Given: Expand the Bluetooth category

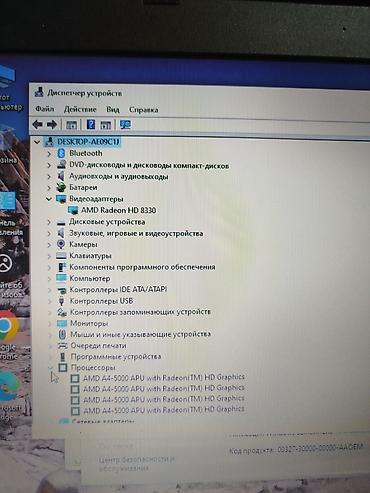Looking at the screenshot, I should (x=49, y=154).
